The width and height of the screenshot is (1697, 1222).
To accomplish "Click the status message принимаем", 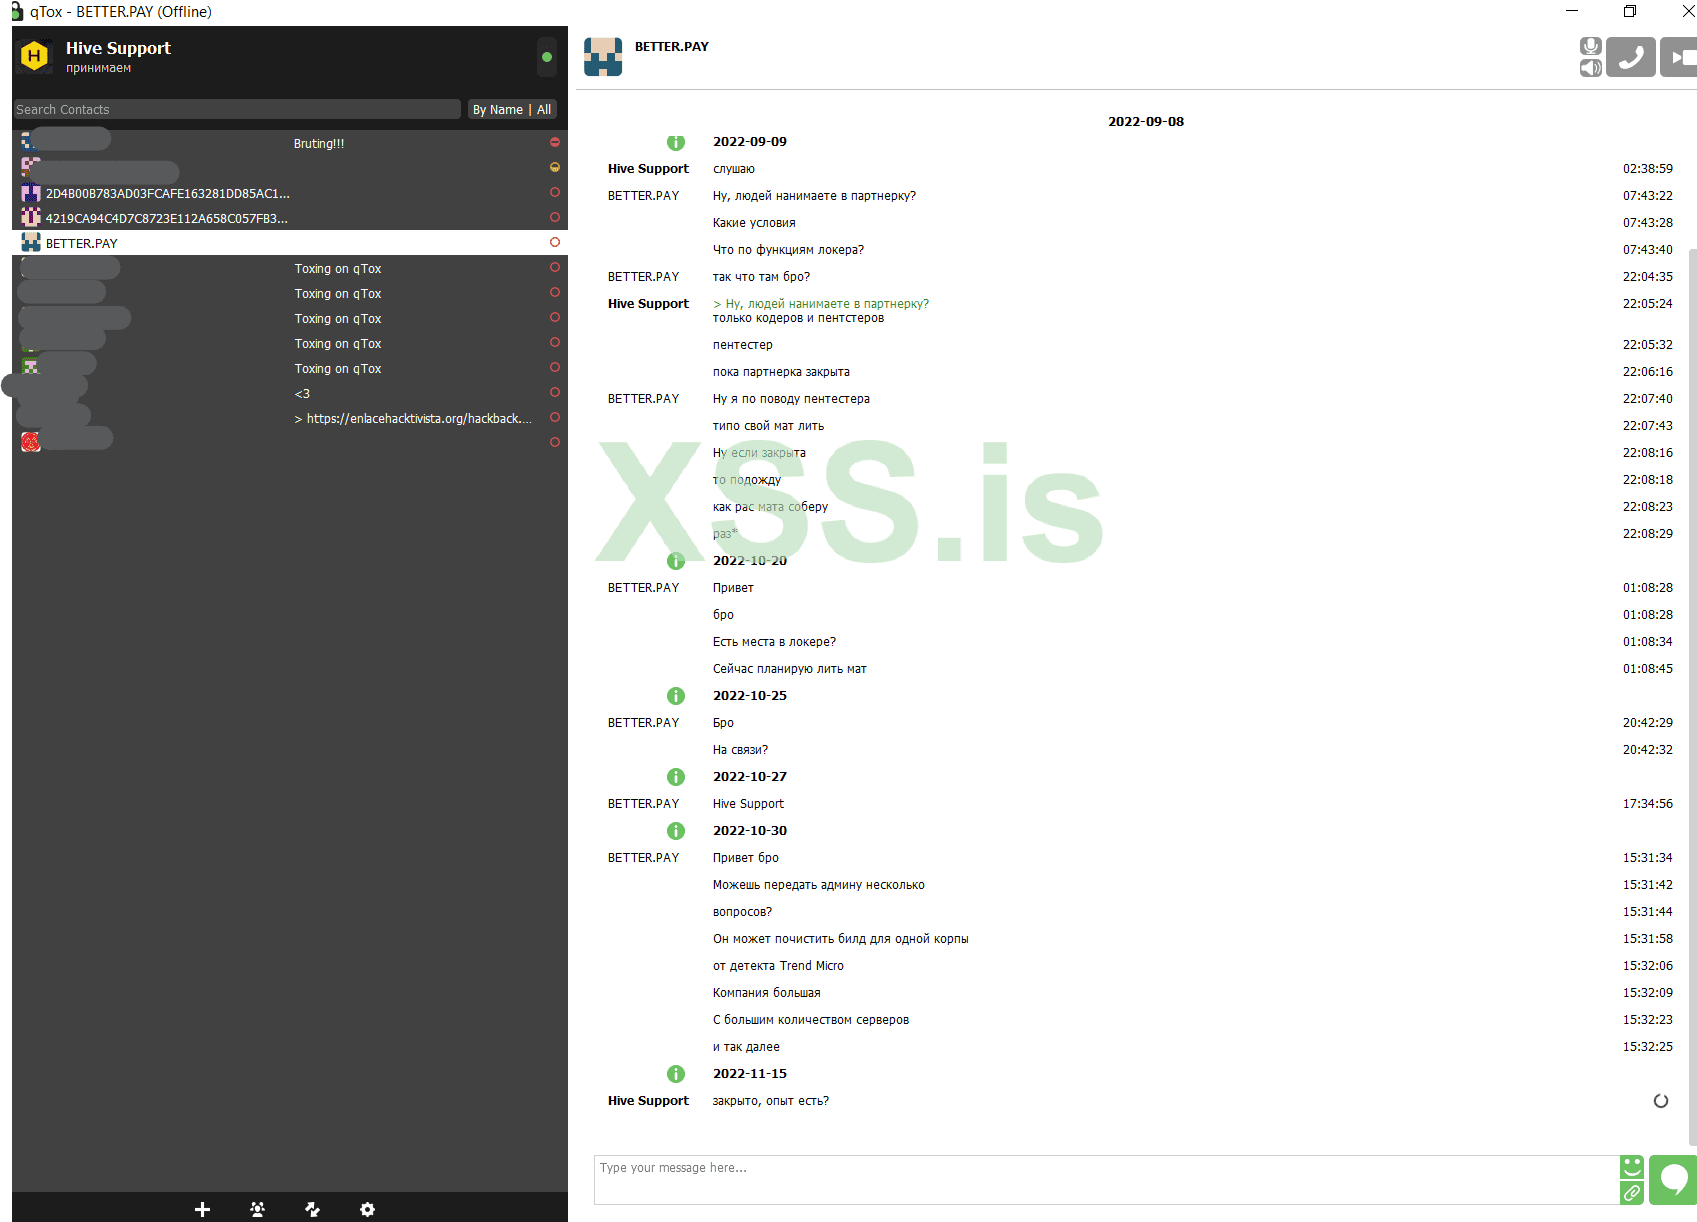I will click(x=99, y=68).
